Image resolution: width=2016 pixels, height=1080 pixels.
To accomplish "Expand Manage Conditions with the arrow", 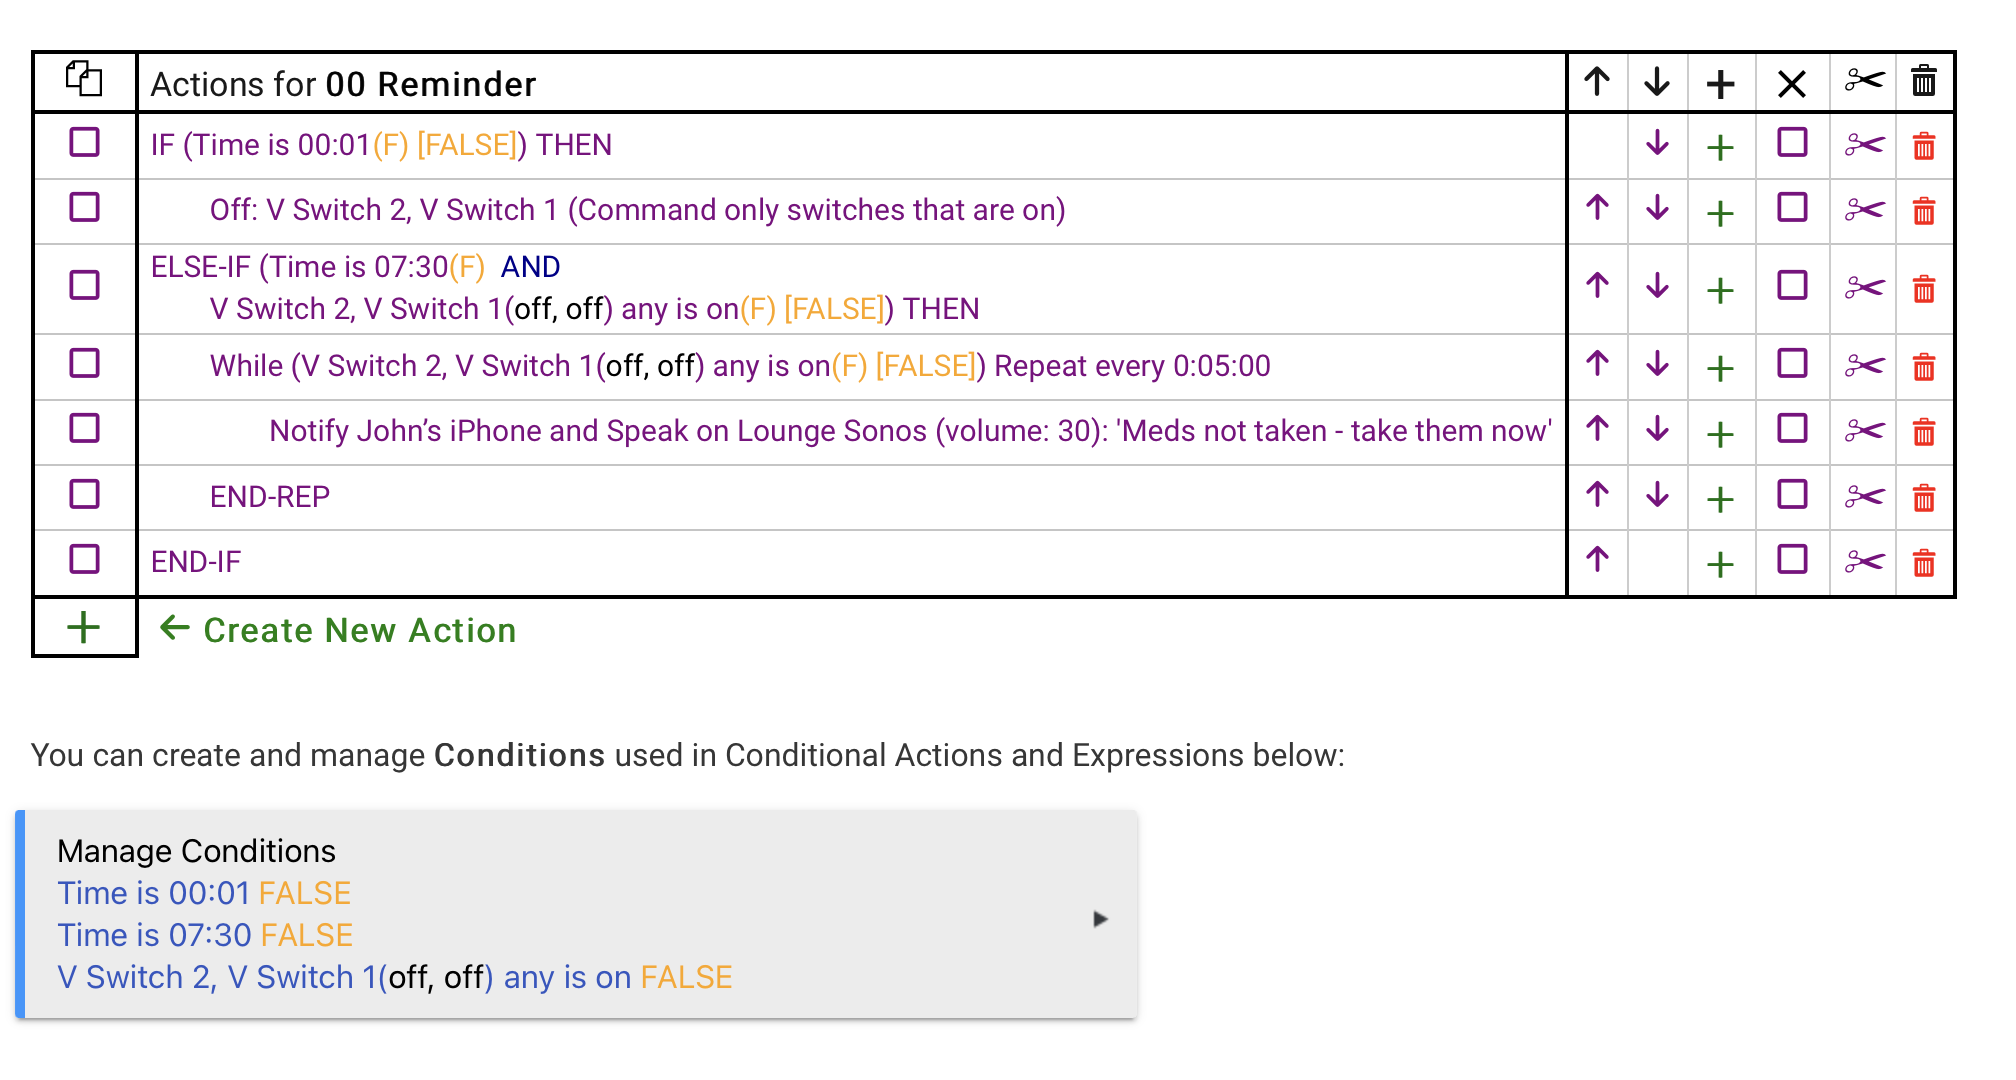I will point(1100,918).
